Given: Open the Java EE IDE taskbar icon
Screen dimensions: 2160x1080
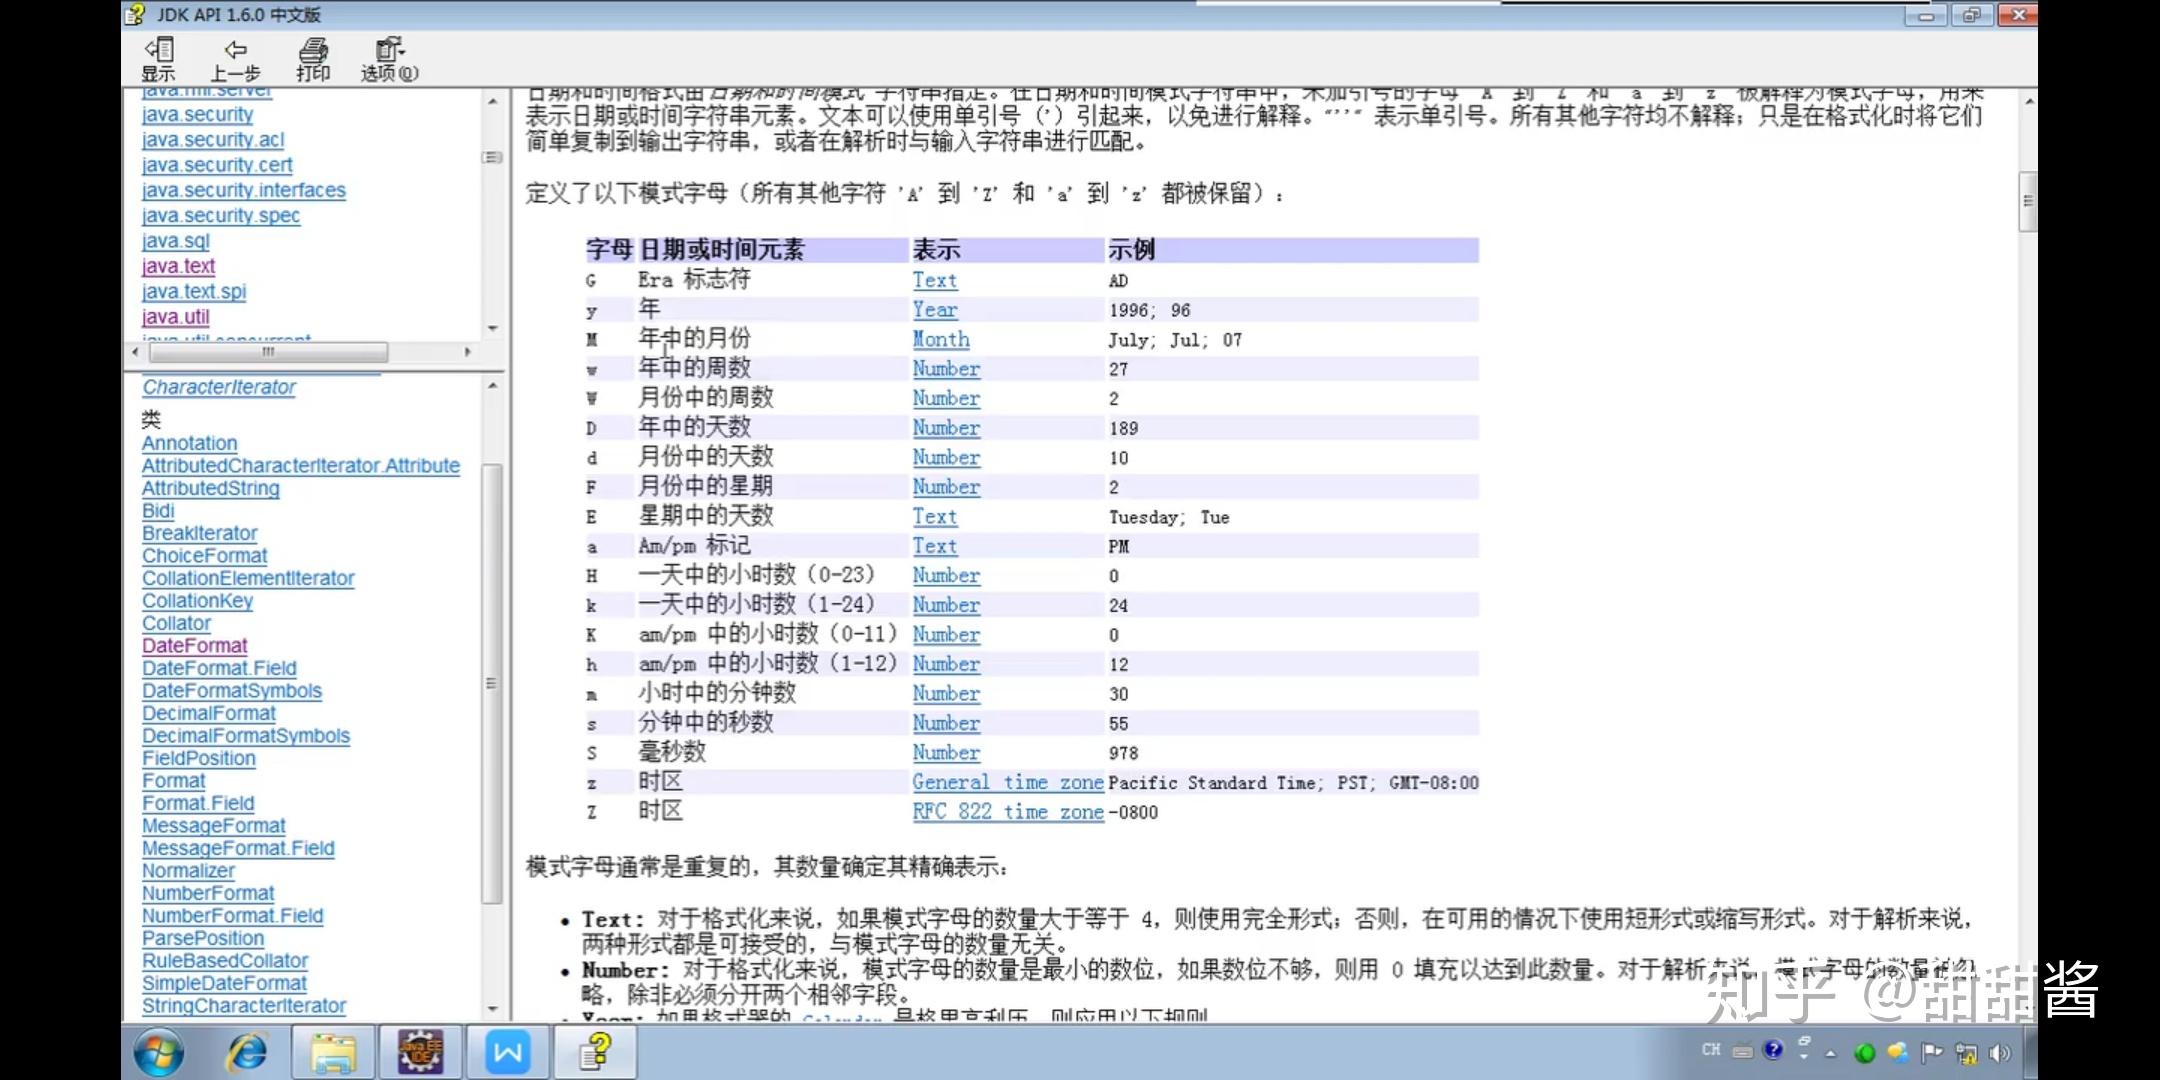Looking at the screenshot, I should [420, 1052].
